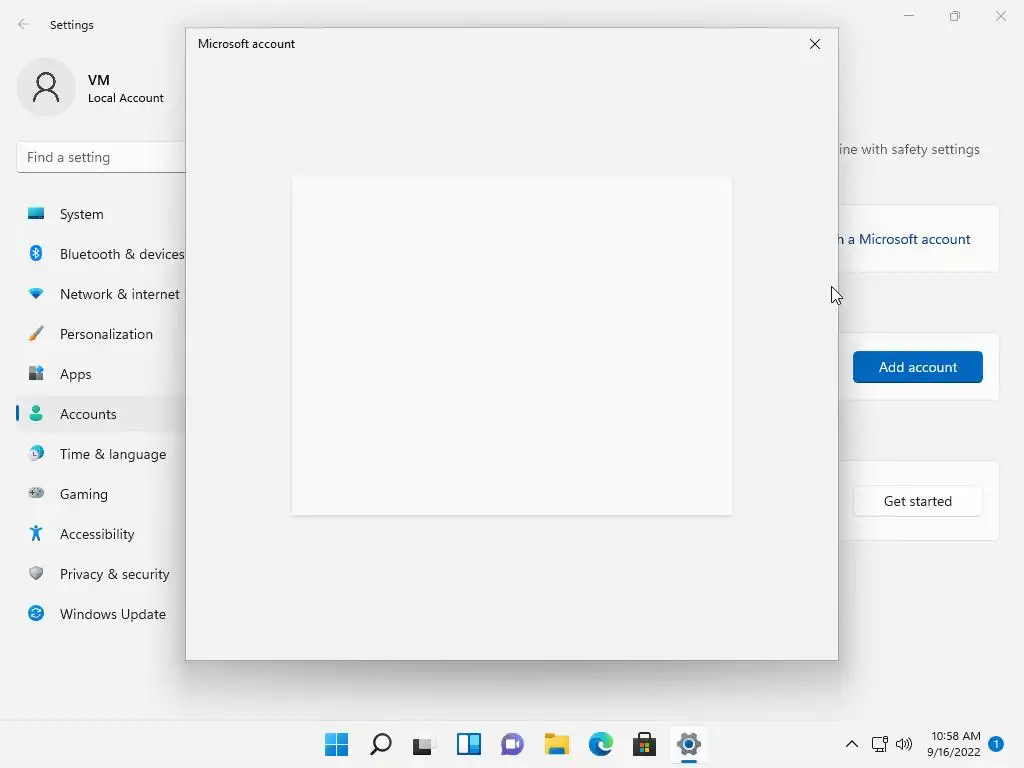Open Widgets from taskbar

469,744
